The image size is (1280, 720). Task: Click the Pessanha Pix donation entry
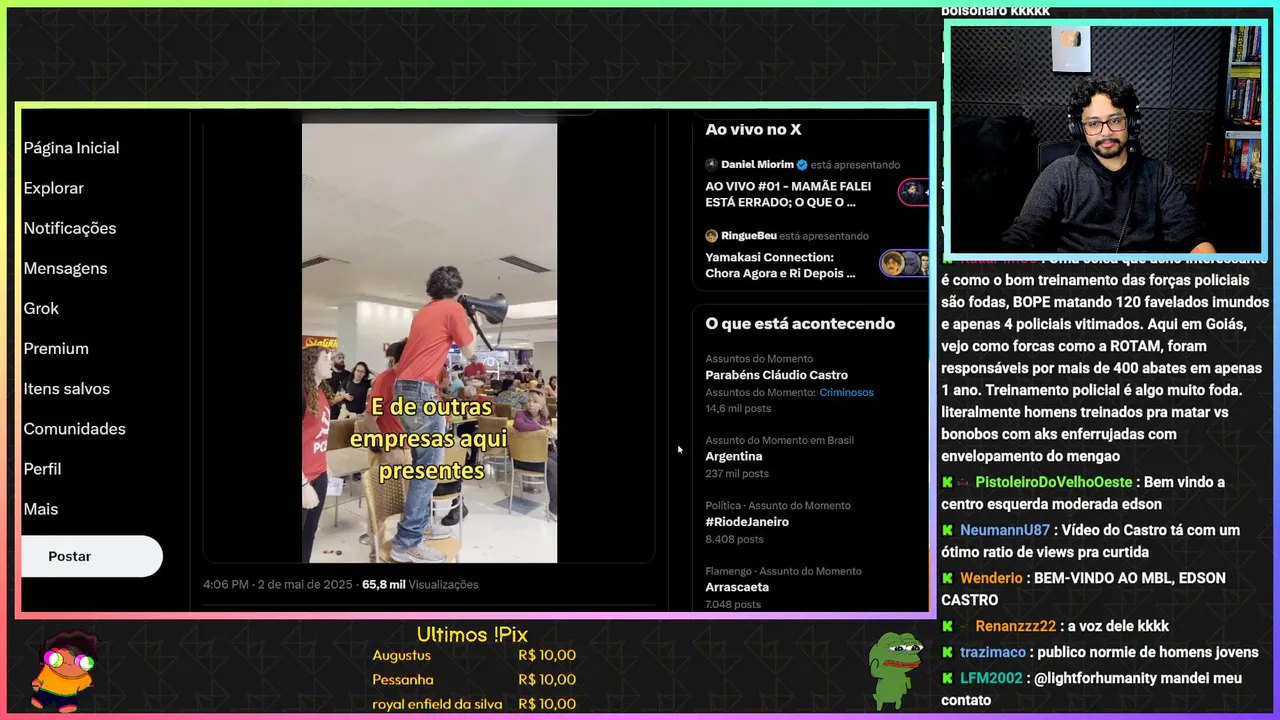474,679
